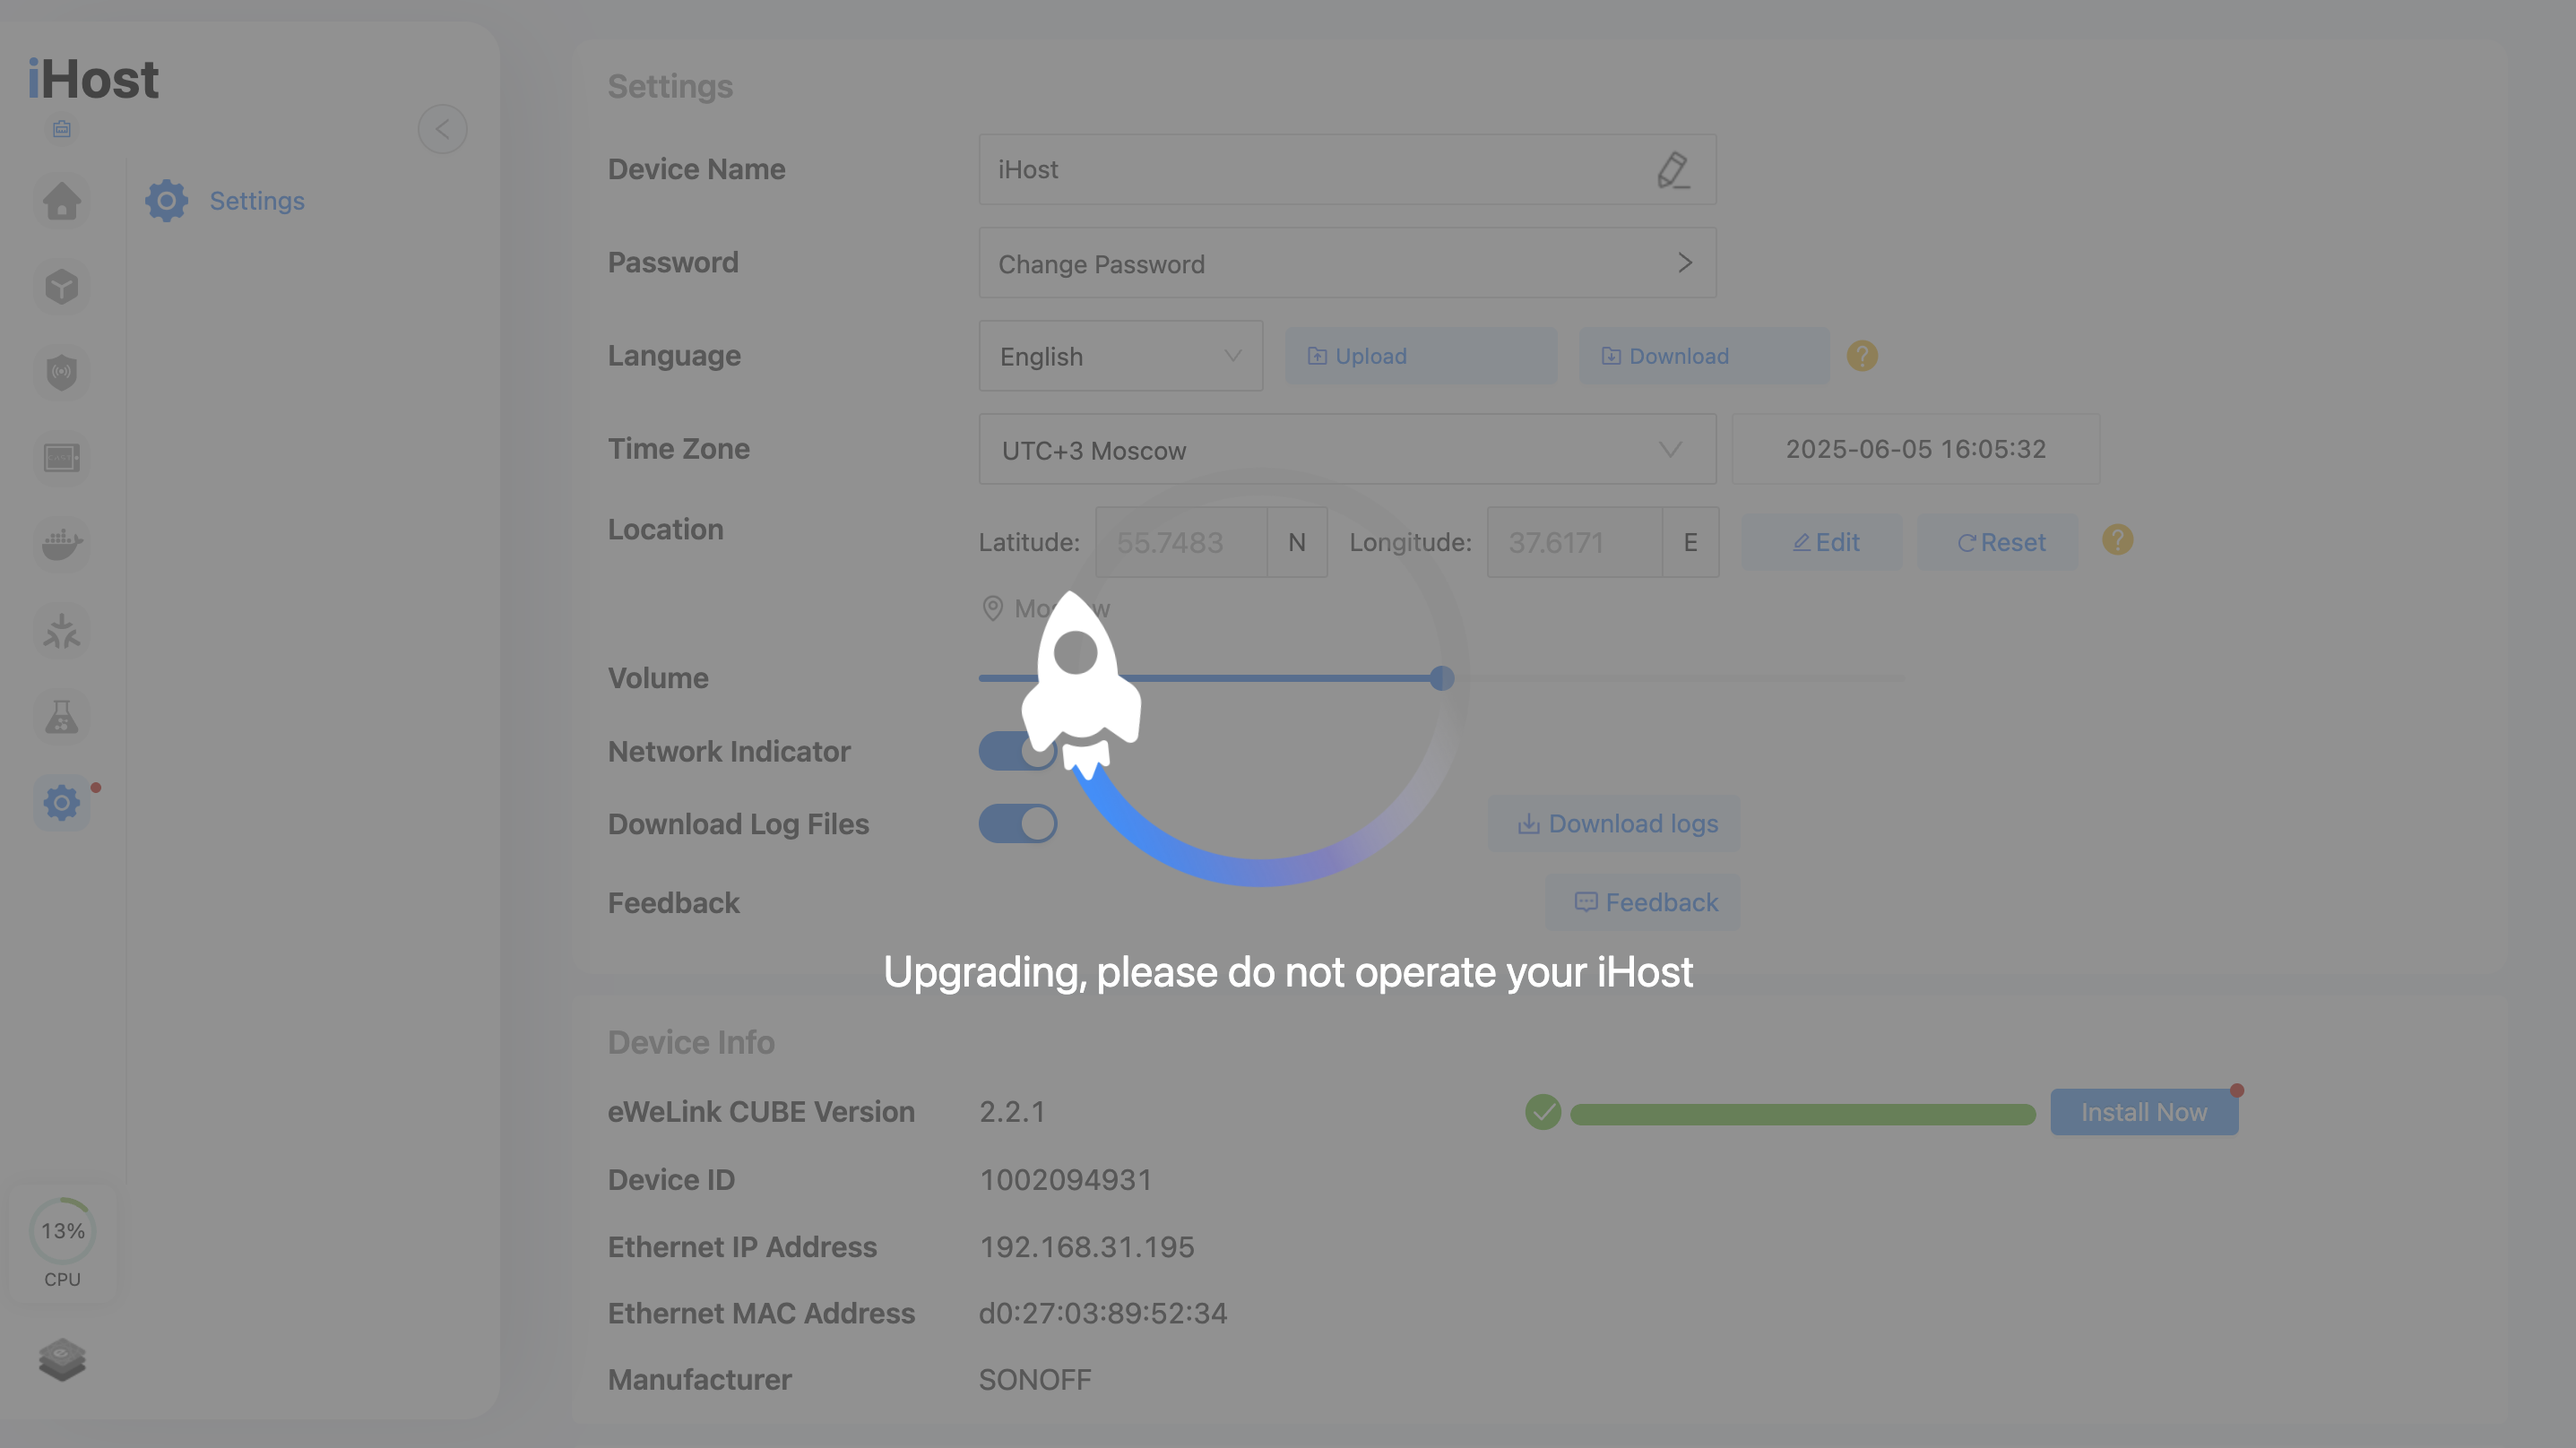Open the English language dropdown

click(x=1121, y=356)
